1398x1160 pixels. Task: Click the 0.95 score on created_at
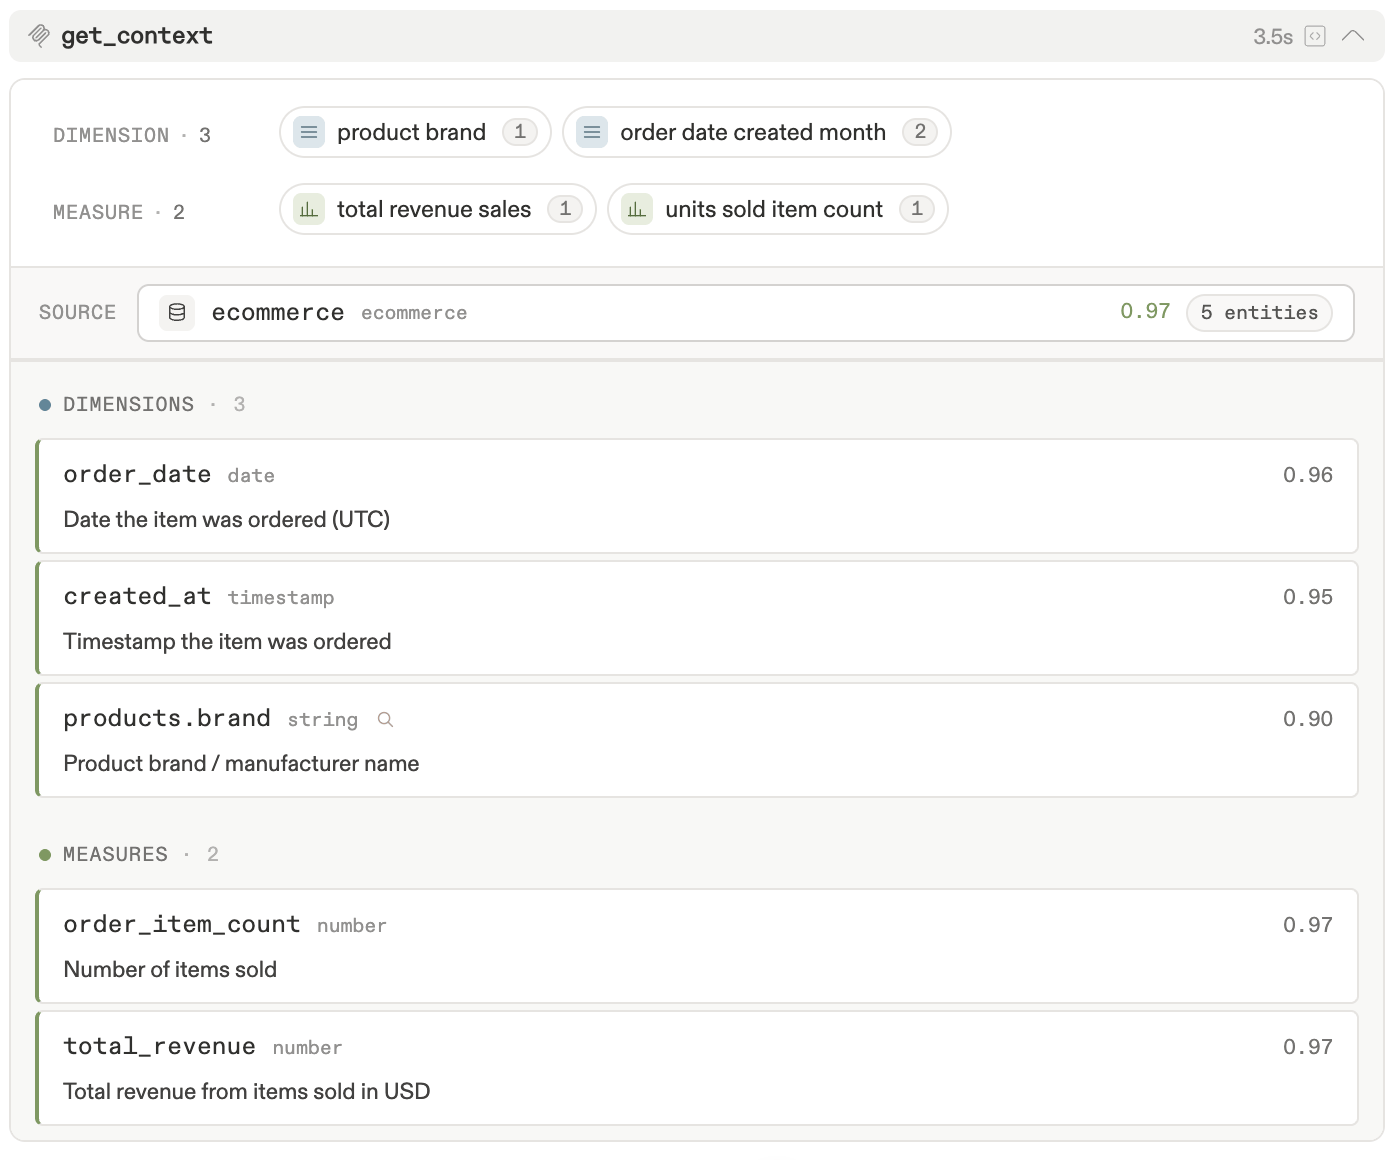coord(1308,597)
